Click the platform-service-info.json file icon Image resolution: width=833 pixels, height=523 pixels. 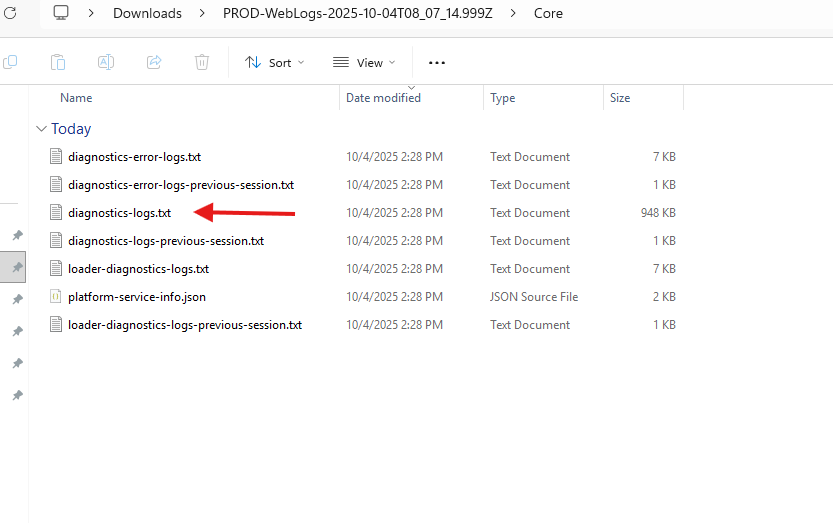[56, 297]
